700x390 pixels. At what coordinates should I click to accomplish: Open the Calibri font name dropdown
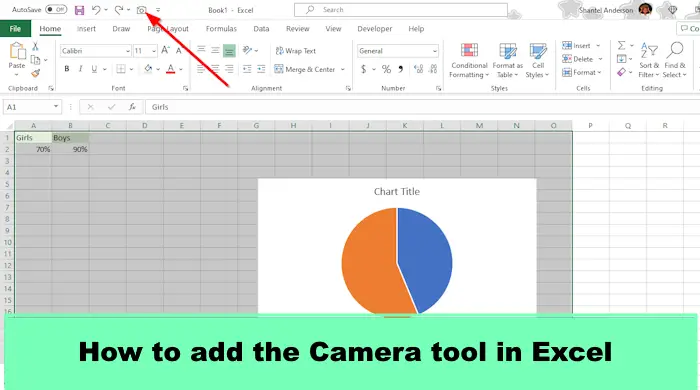[x=127, y=51]
